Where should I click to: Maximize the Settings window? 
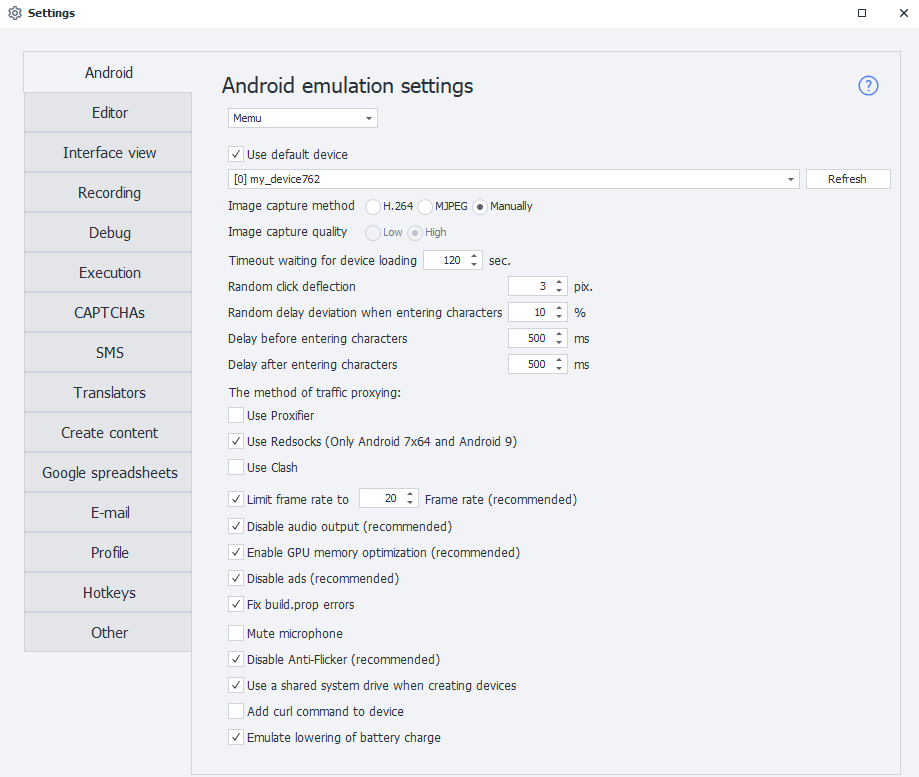pyautogui.click(x=862, y=13)
